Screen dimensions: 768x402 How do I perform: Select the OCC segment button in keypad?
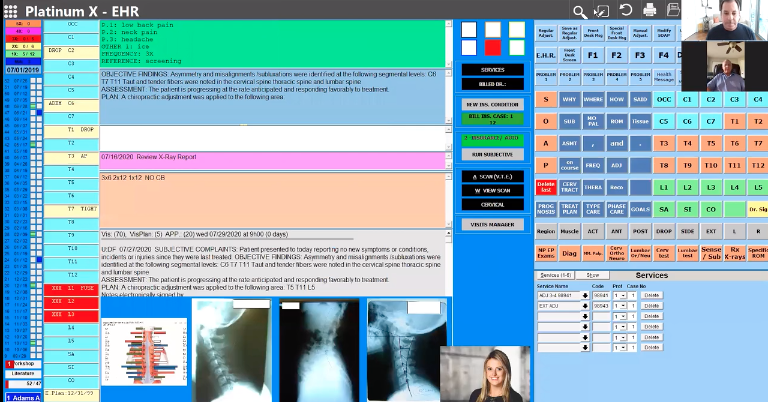(664, 99)
